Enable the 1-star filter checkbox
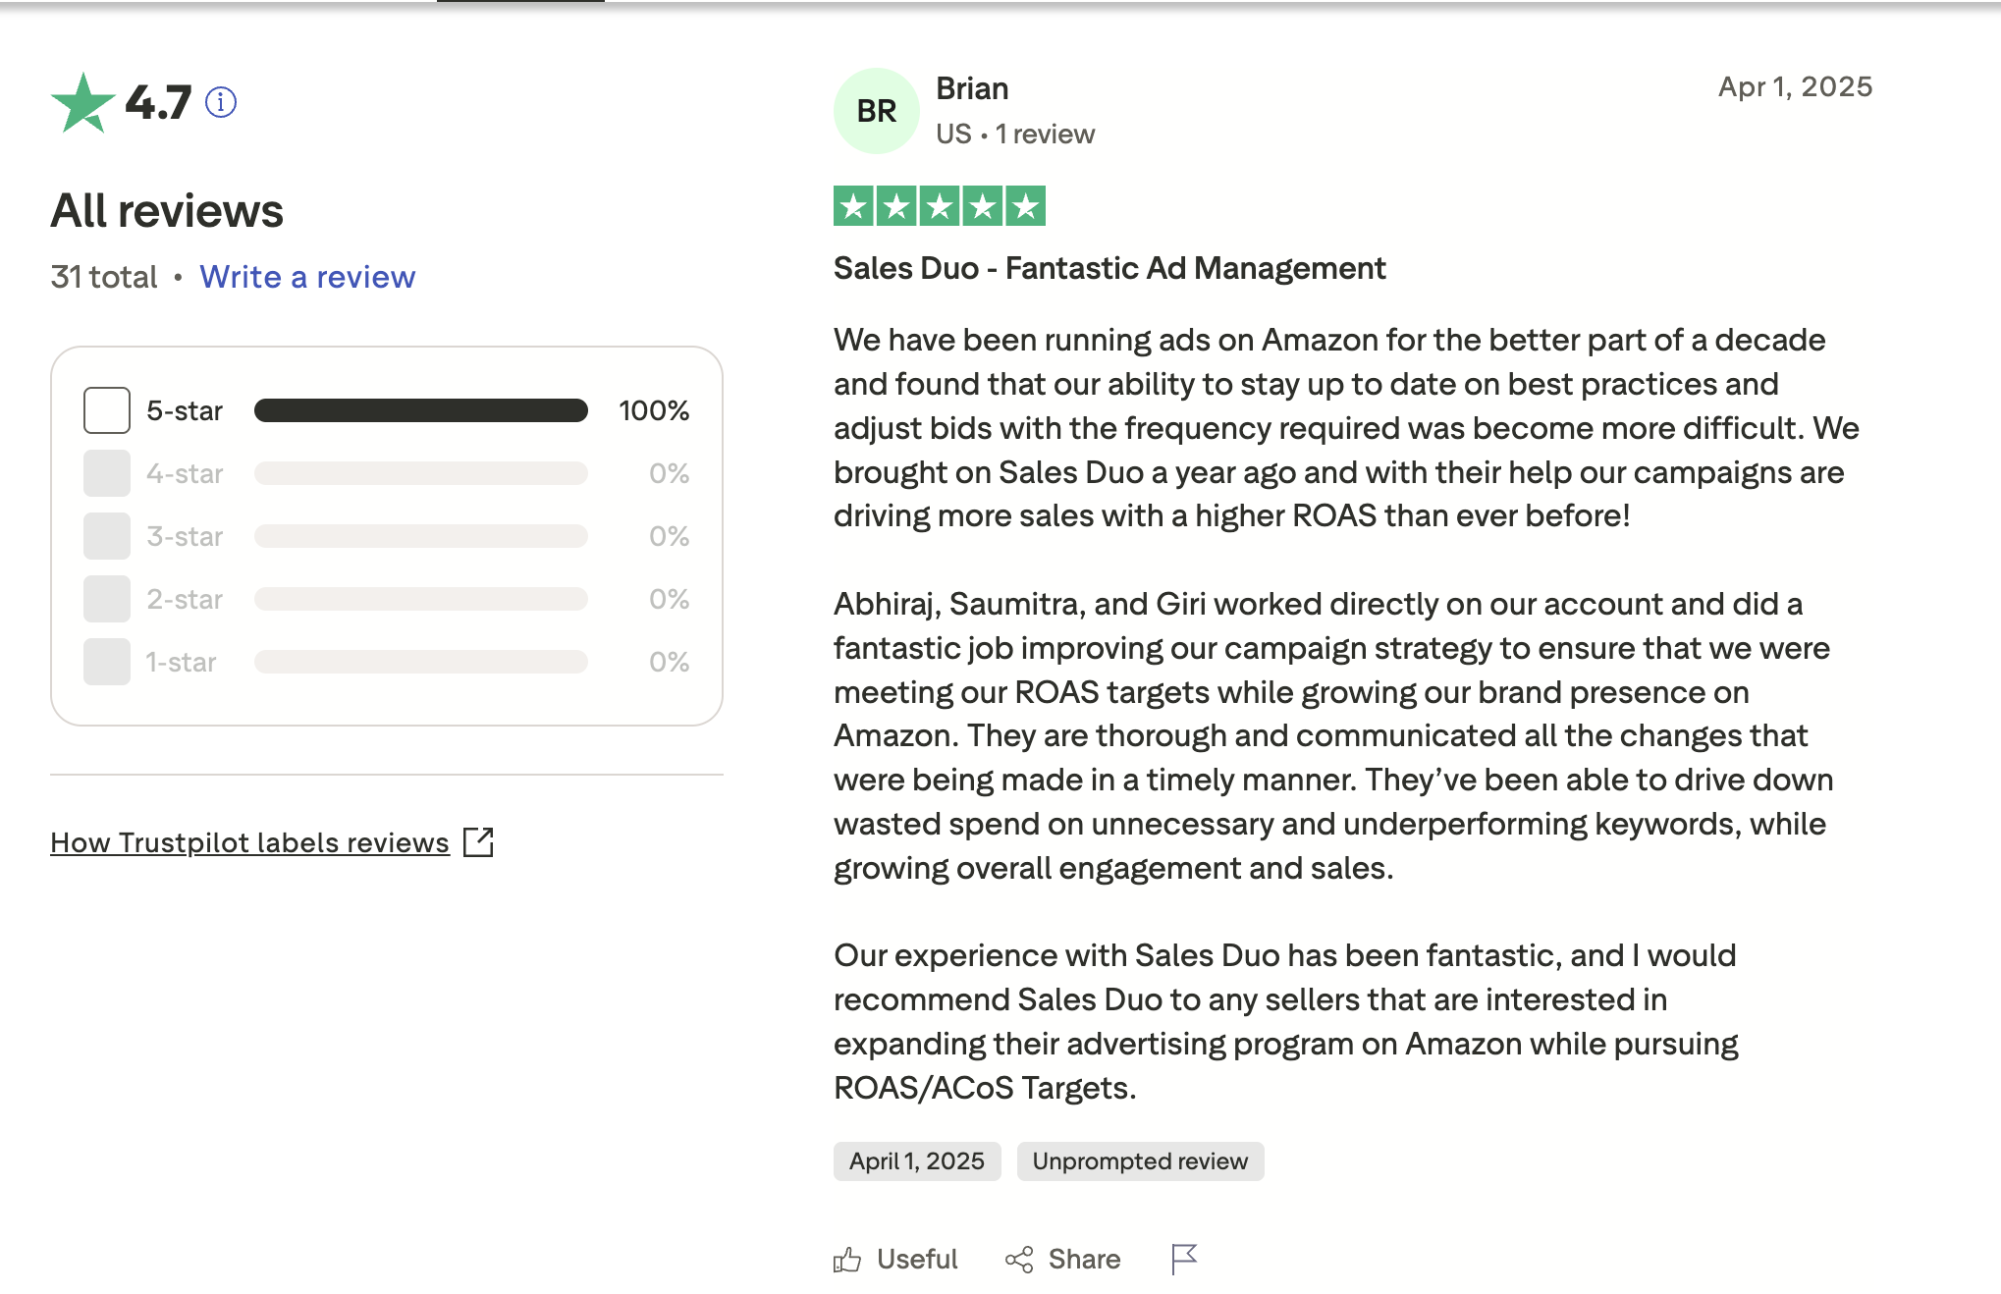2001x1294 pixels. (x=107, y=662)
